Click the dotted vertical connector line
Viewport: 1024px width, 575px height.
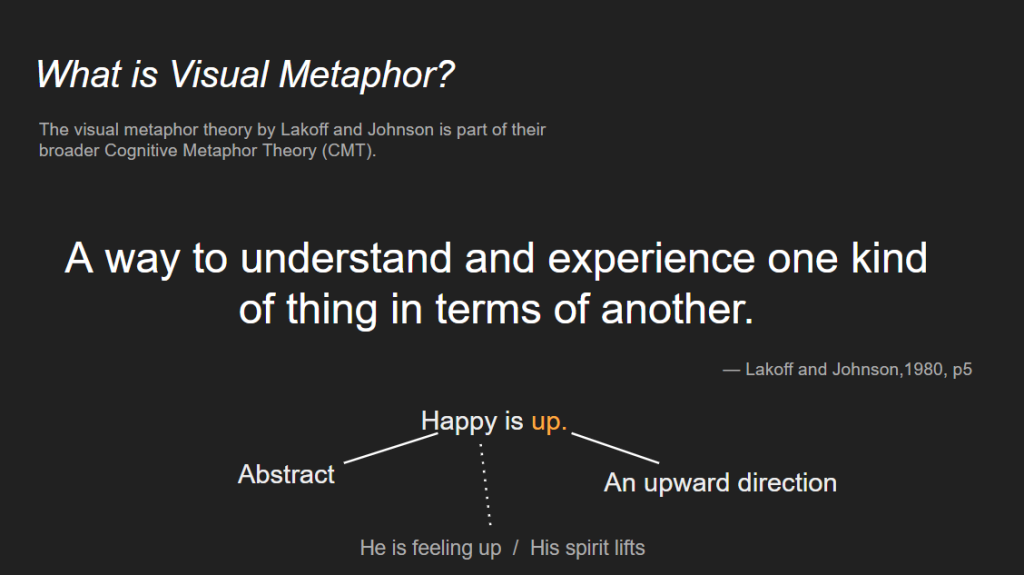[x=486, y=484]
